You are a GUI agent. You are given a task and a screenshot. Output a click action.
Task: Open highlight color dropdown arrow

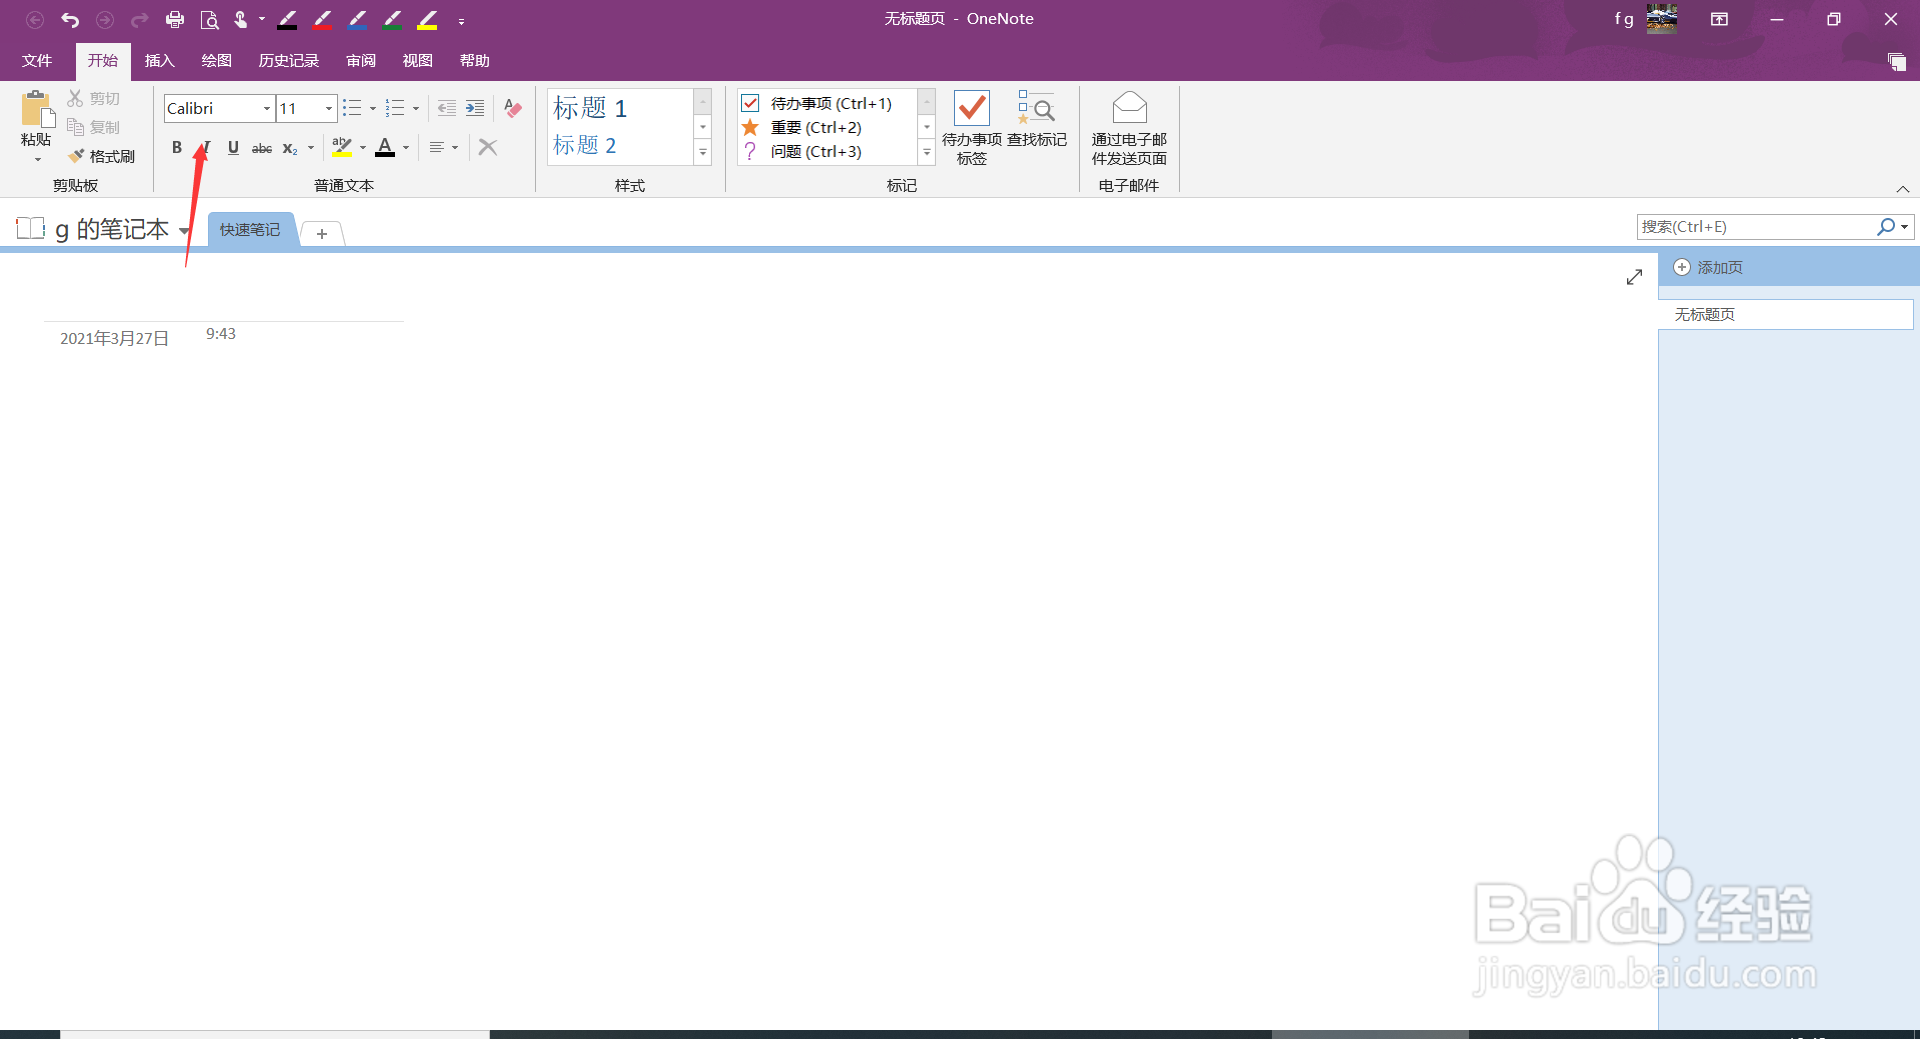click(363, 148)
